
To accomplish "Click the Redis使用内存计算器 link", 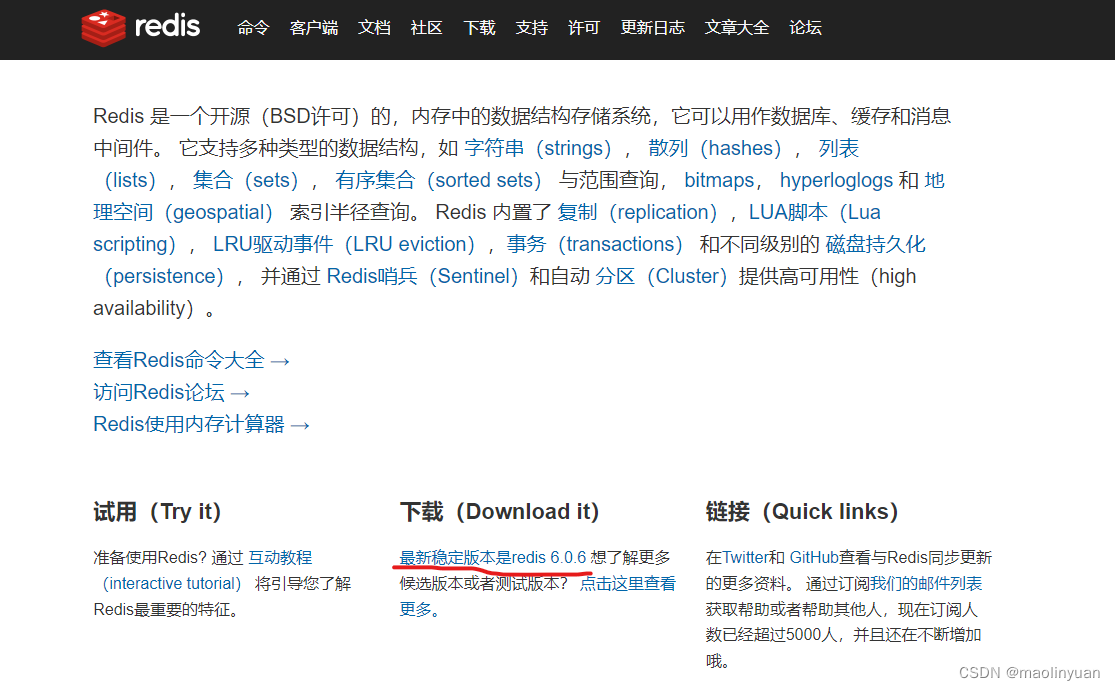I will pos(201,424).
